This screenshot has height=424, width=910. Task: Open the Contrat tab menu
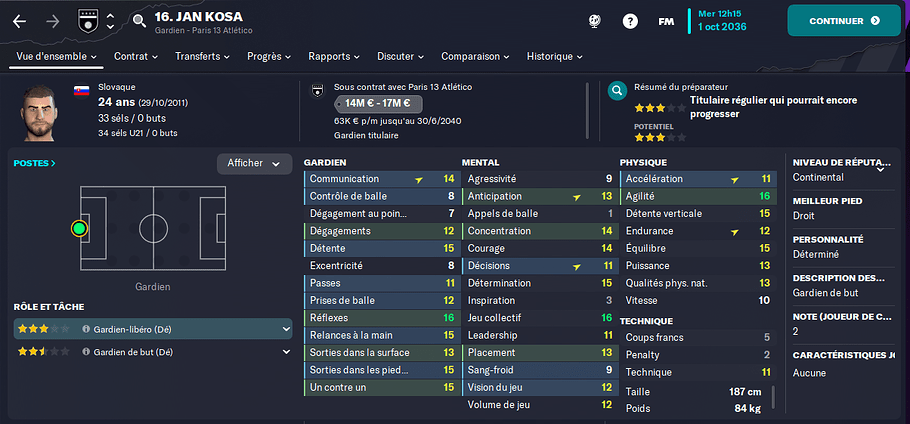[136, 56]
